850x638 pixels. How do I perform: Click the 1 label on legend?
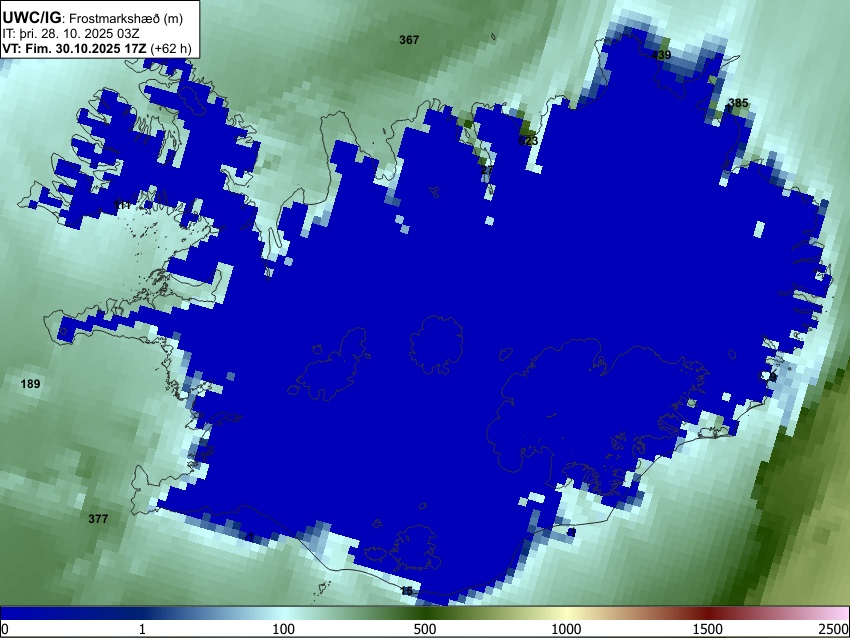[x=142, y=629]
